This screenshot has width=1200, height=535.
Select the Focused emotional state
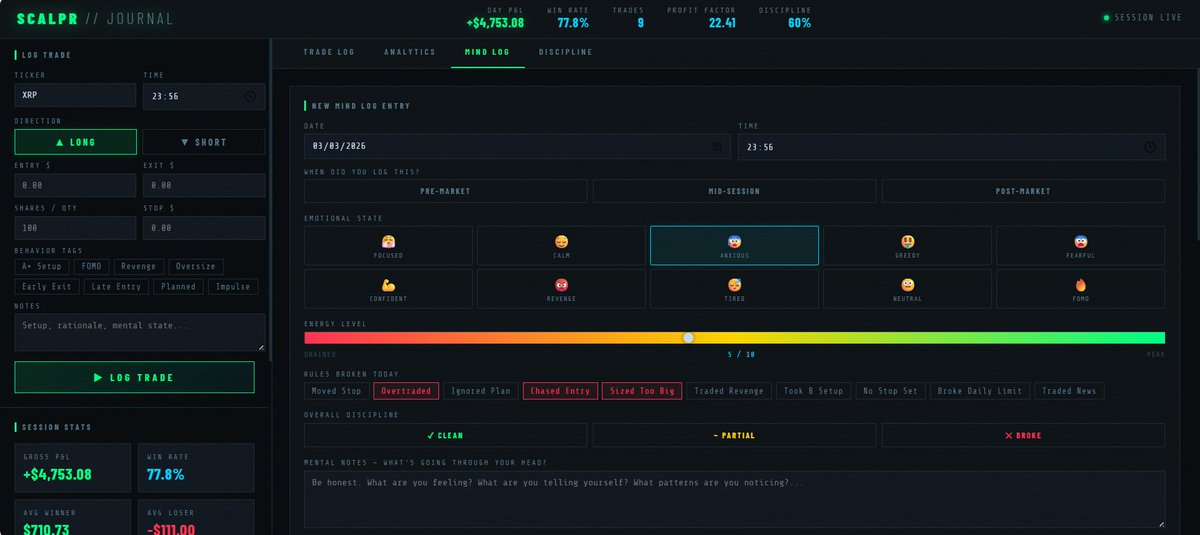coord(389,245)
